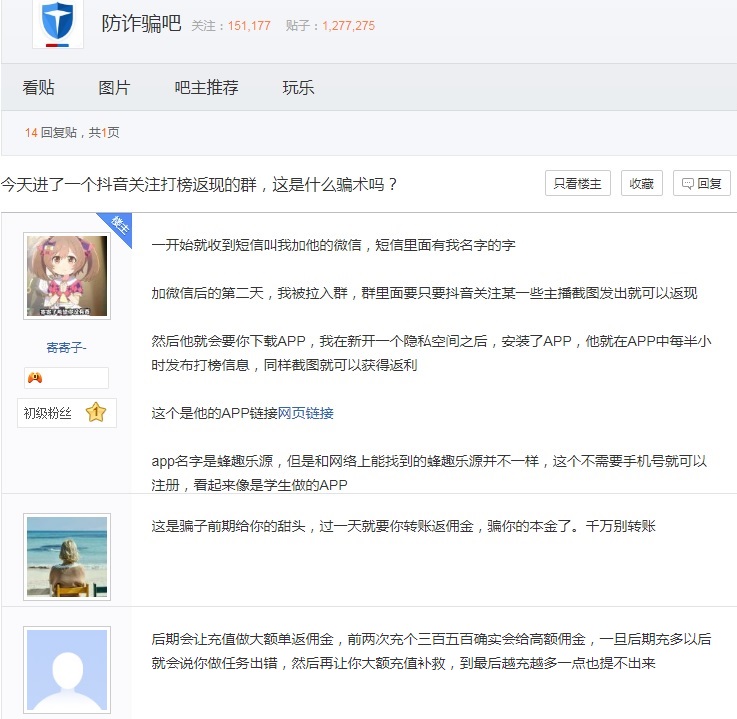Screen dimensions: 737x719
Task: Click the blue 楼主 ribbon badge
Action: click(x=117, y=226)
